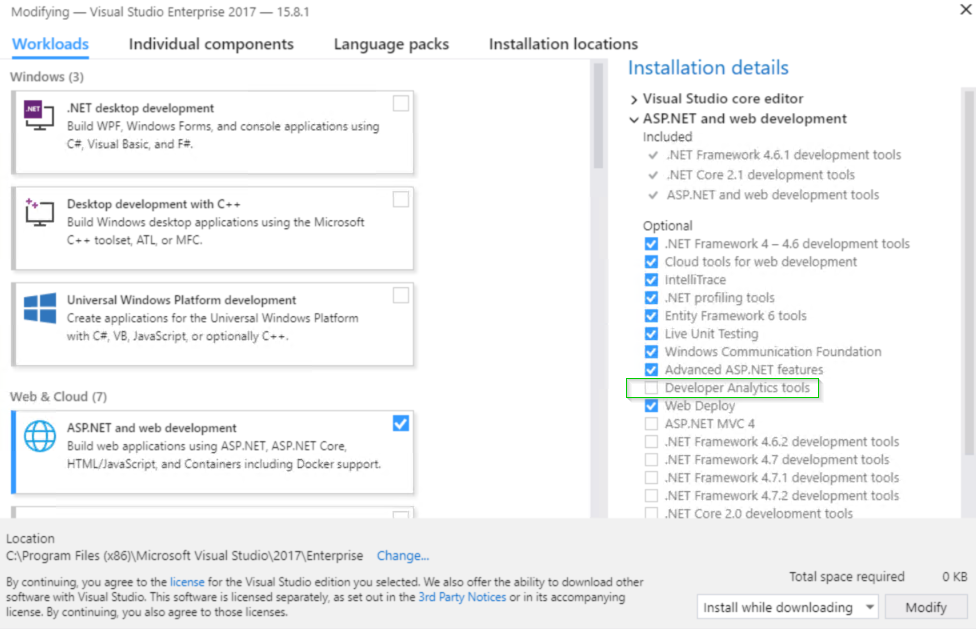This screenshot has width=976, height=629.
Task: Click the installation path text
Action: click(x=184, y=556)
